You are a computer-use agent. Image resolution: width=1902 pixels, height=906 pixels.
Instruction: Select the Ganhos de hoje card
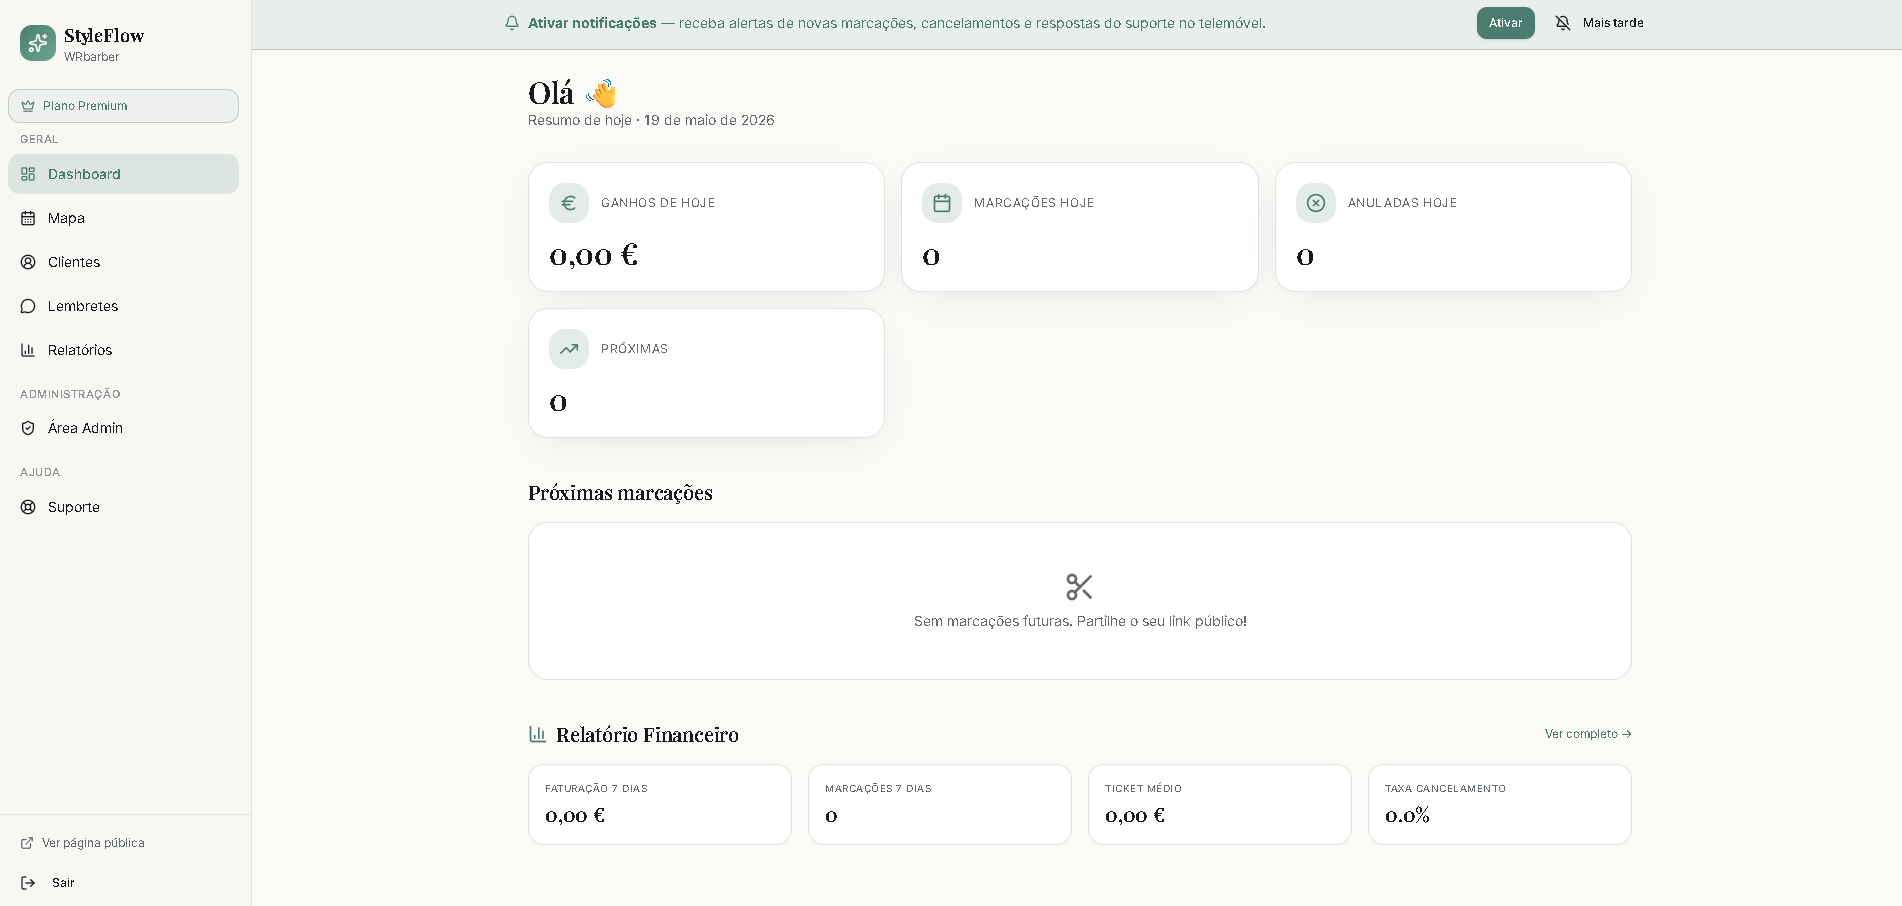pos(706,227)
